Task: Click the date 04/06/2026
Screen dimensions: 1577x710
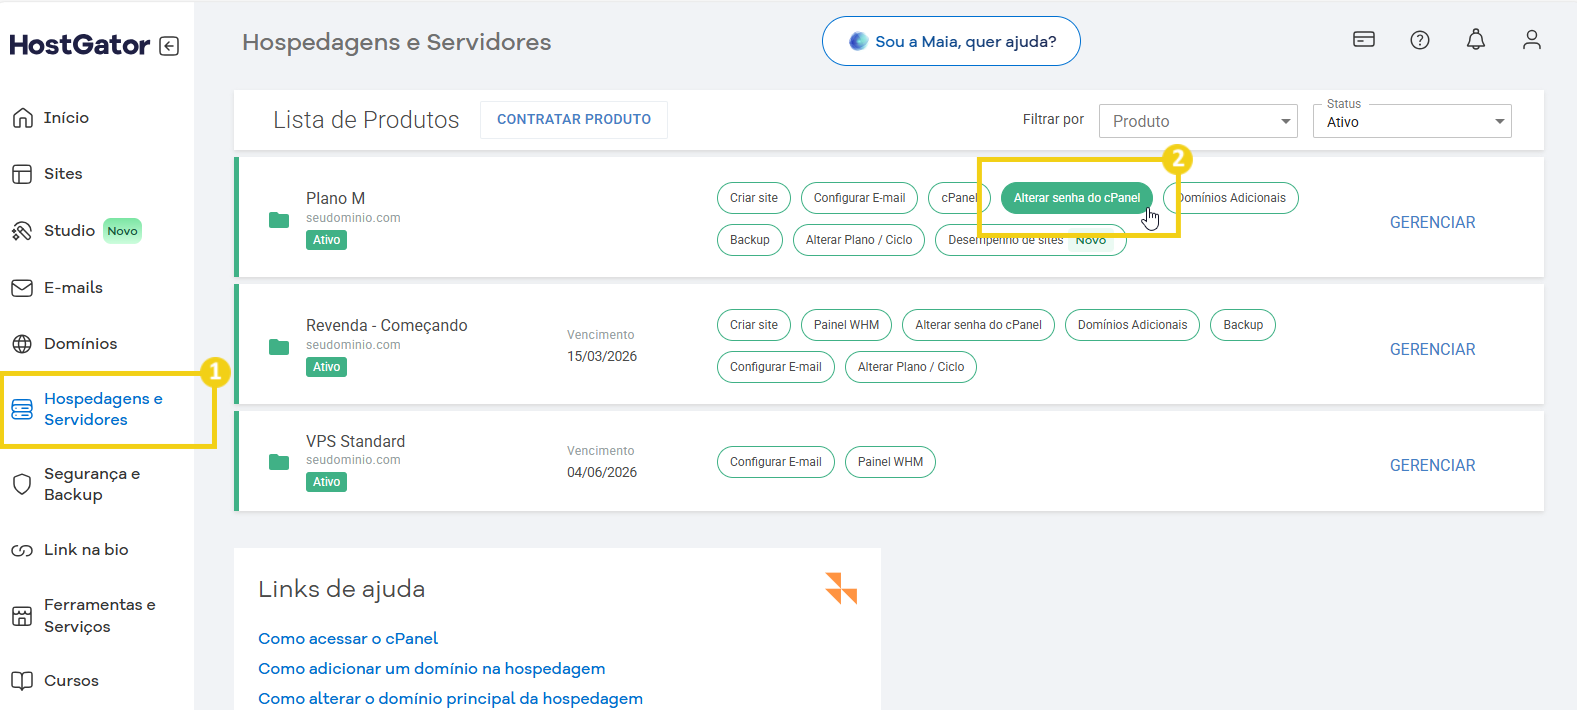Action: click(602, 472)
